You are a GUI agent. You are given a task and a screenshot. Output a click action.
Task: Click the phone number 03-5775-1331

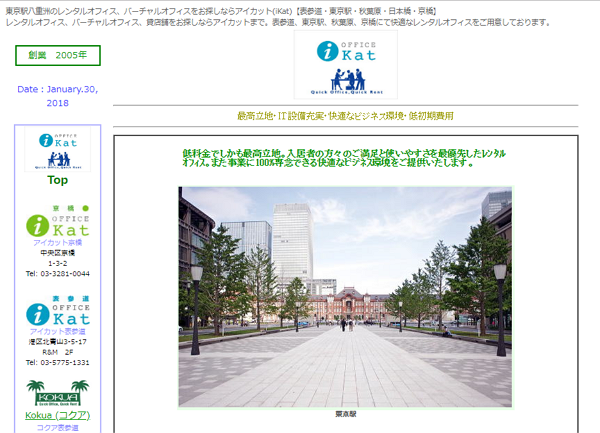click(57, 362)
